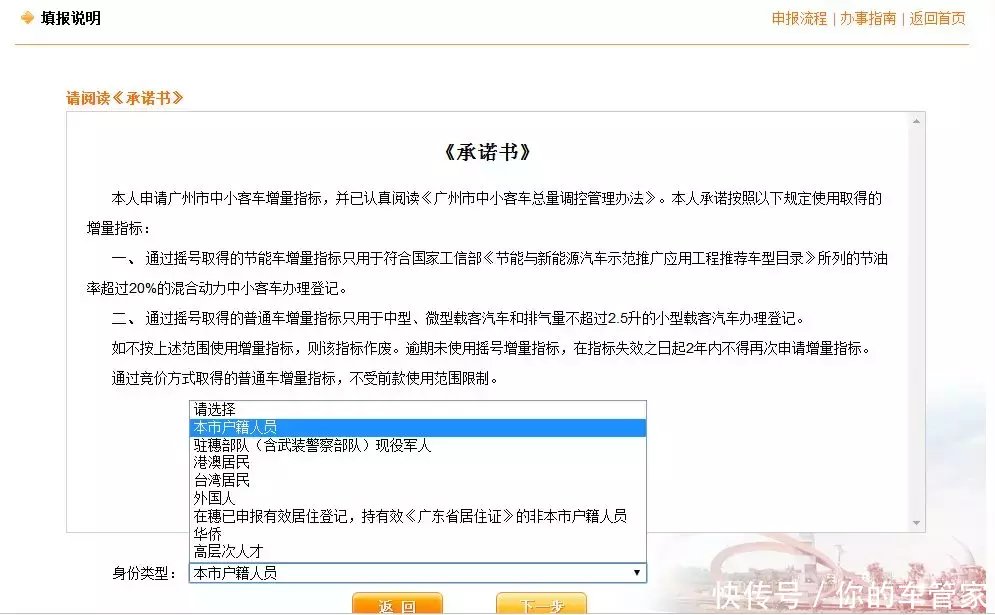Choose 外国人 option
This screenshot has height=615, width=995.
pos(418,498)
